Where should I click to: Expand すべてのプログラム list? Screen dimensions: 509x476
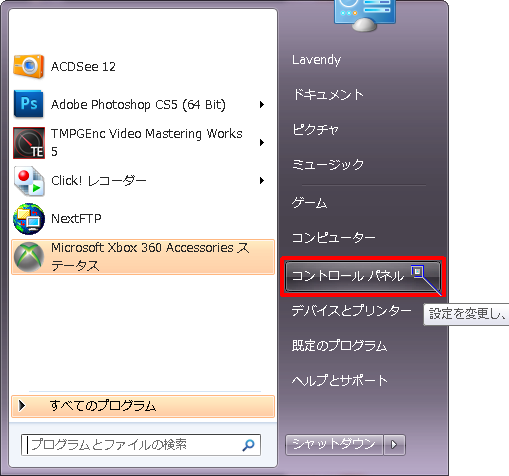(x=143, y=406)
